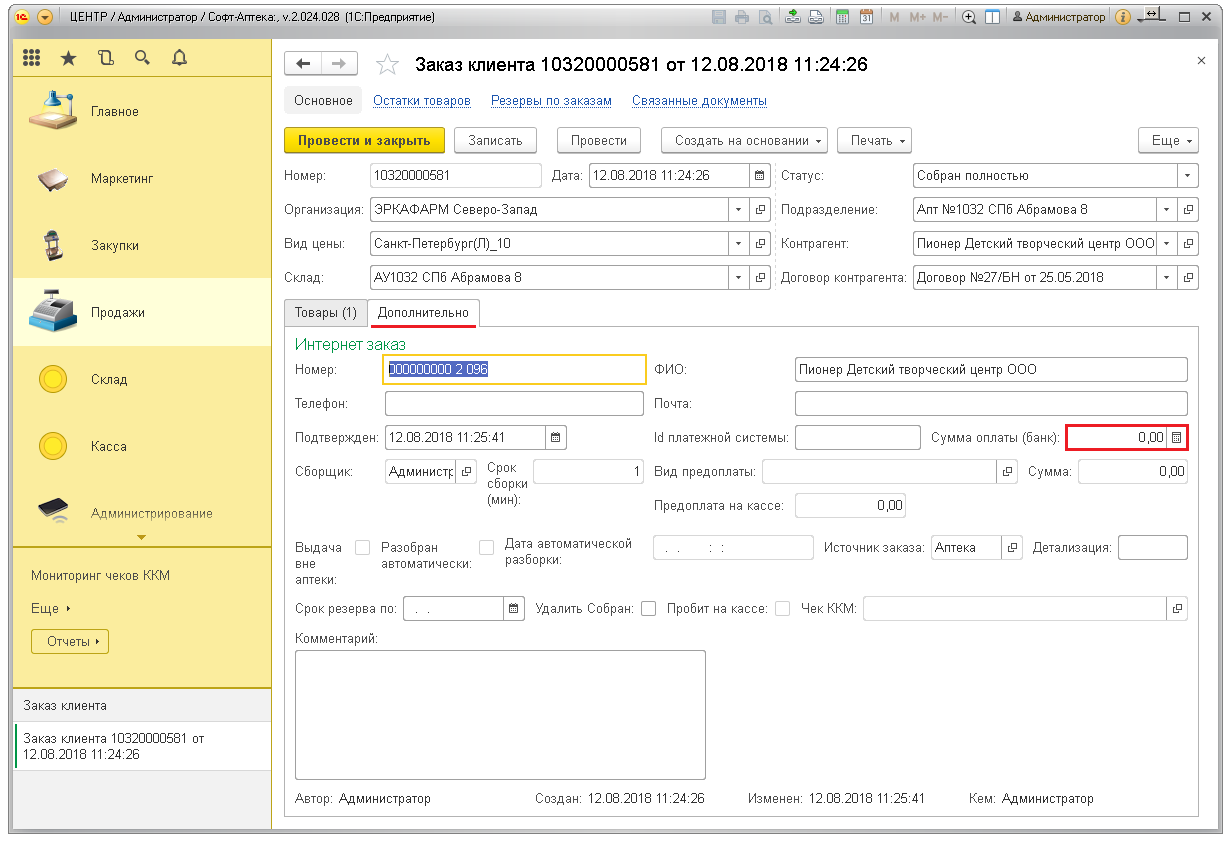The image size is (1227, 841).
Task: Open the sections menu grid icon
Action: click(x=31, y=58)
